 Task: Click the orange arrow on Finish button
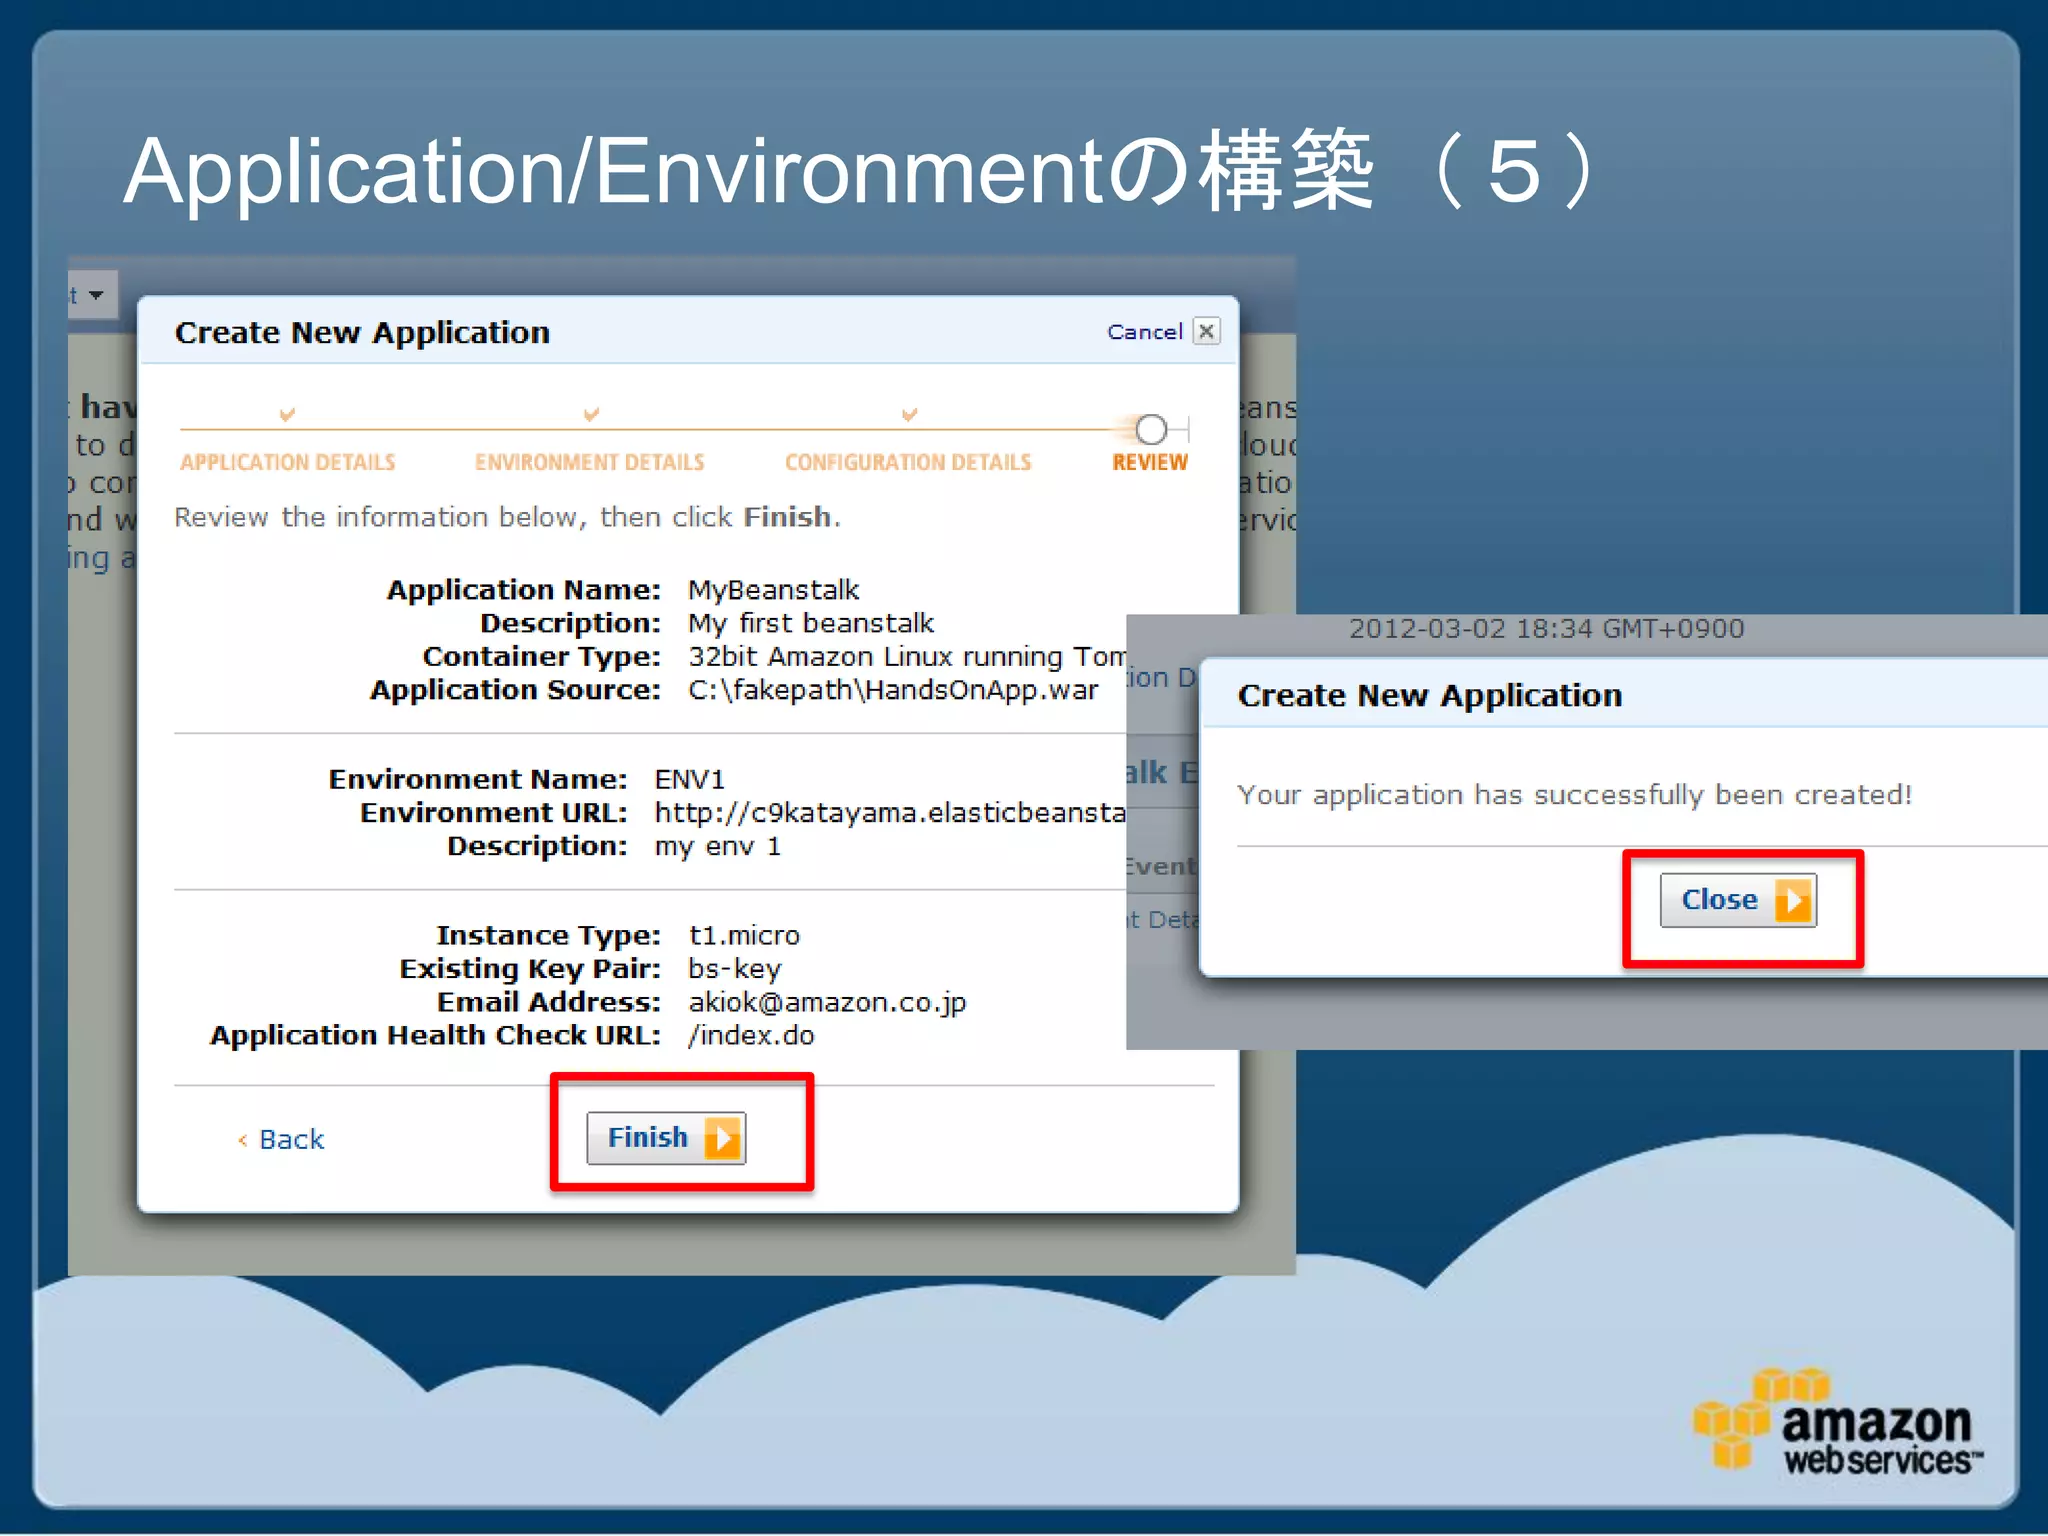[723, 1138]
